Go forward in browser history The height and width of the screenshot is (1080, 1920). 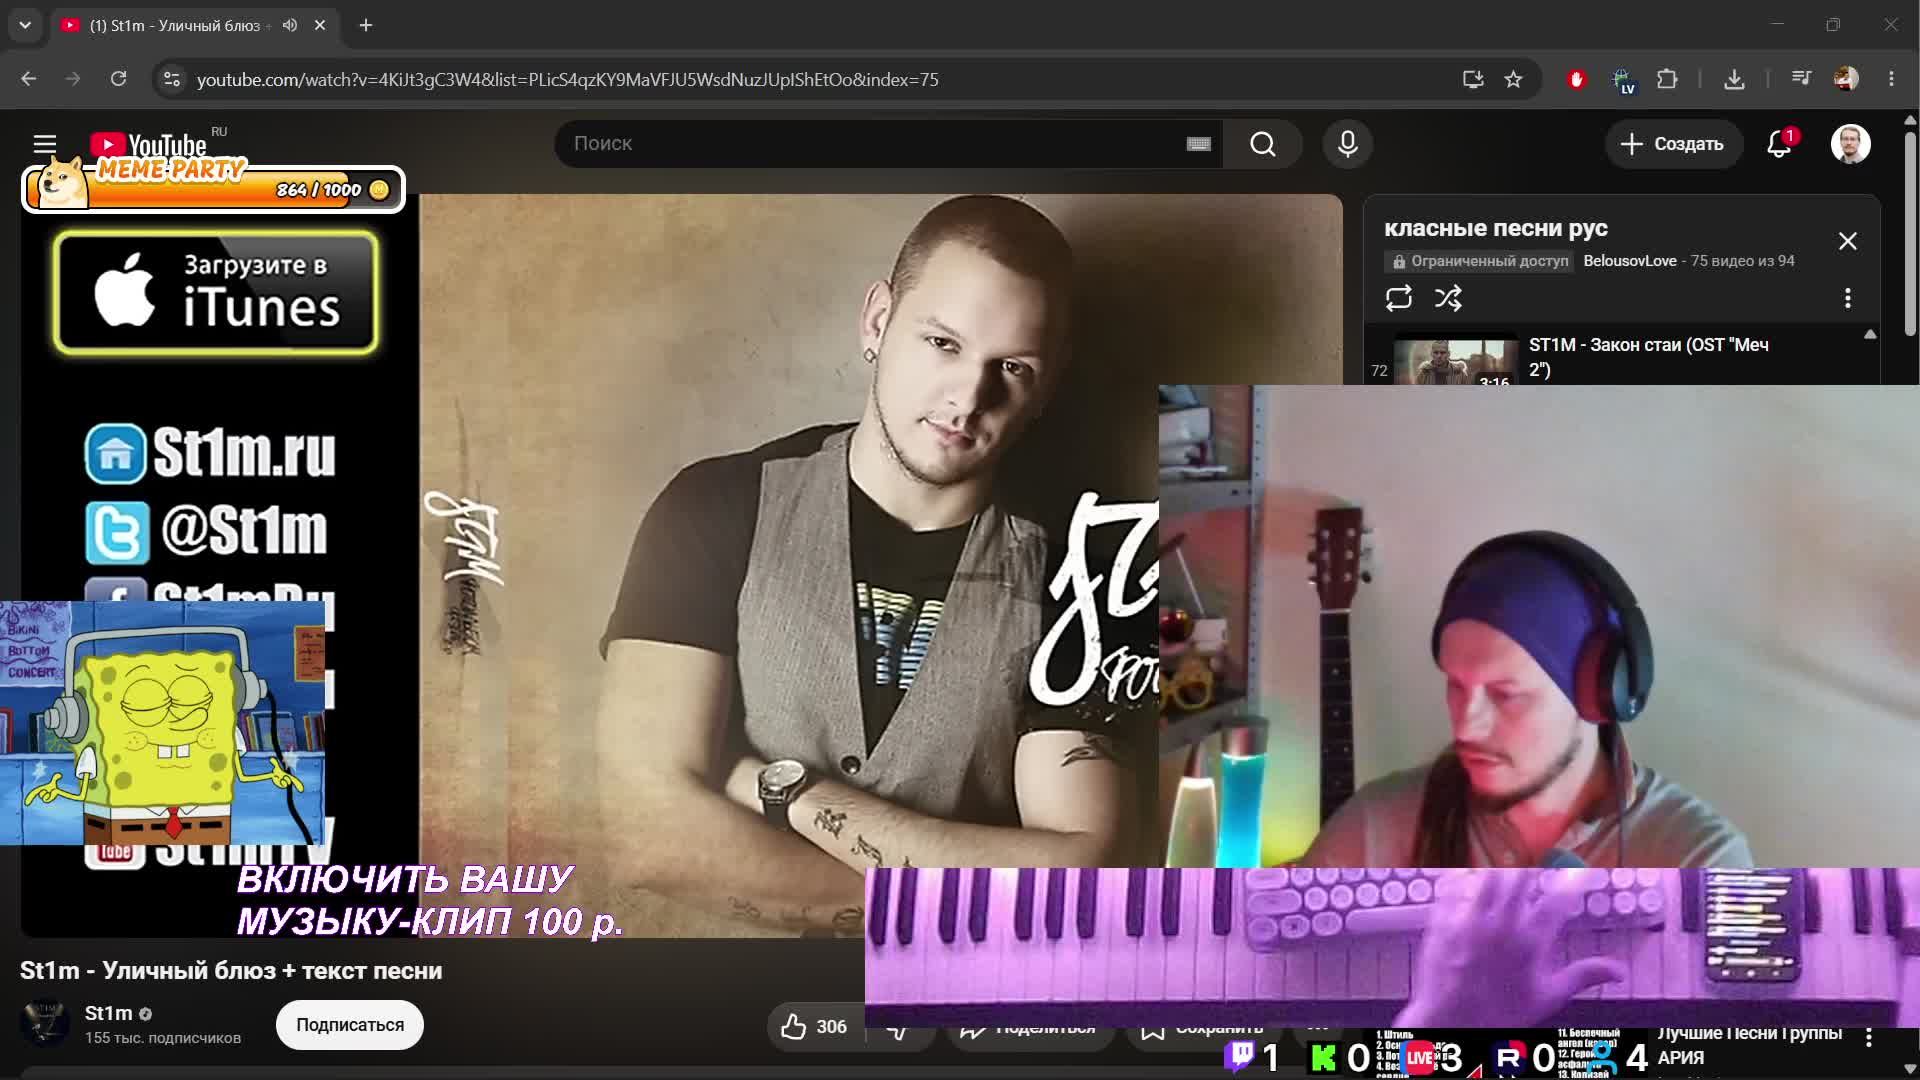(x=73, y=79)
